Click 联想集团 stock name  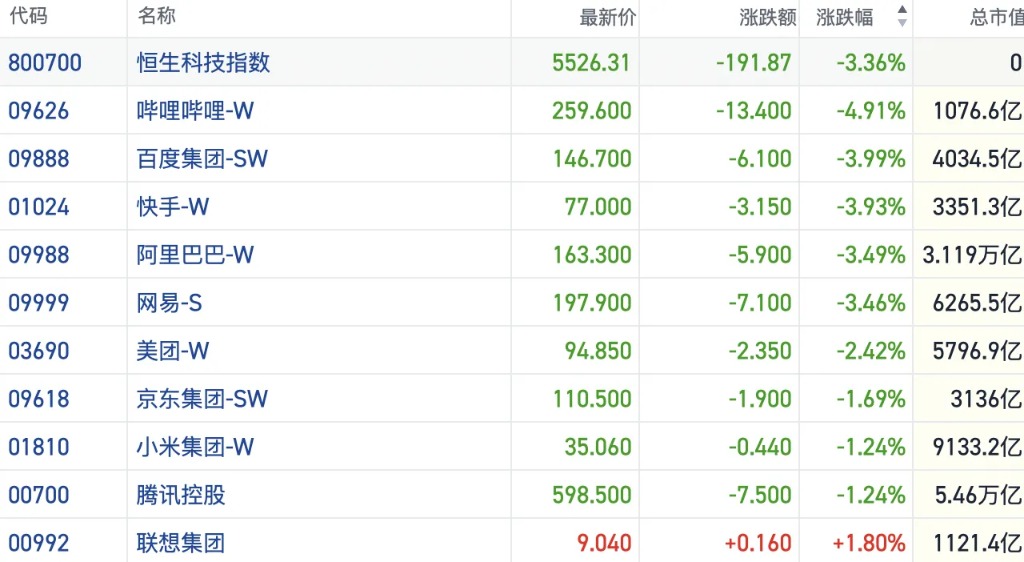point(180,543)
